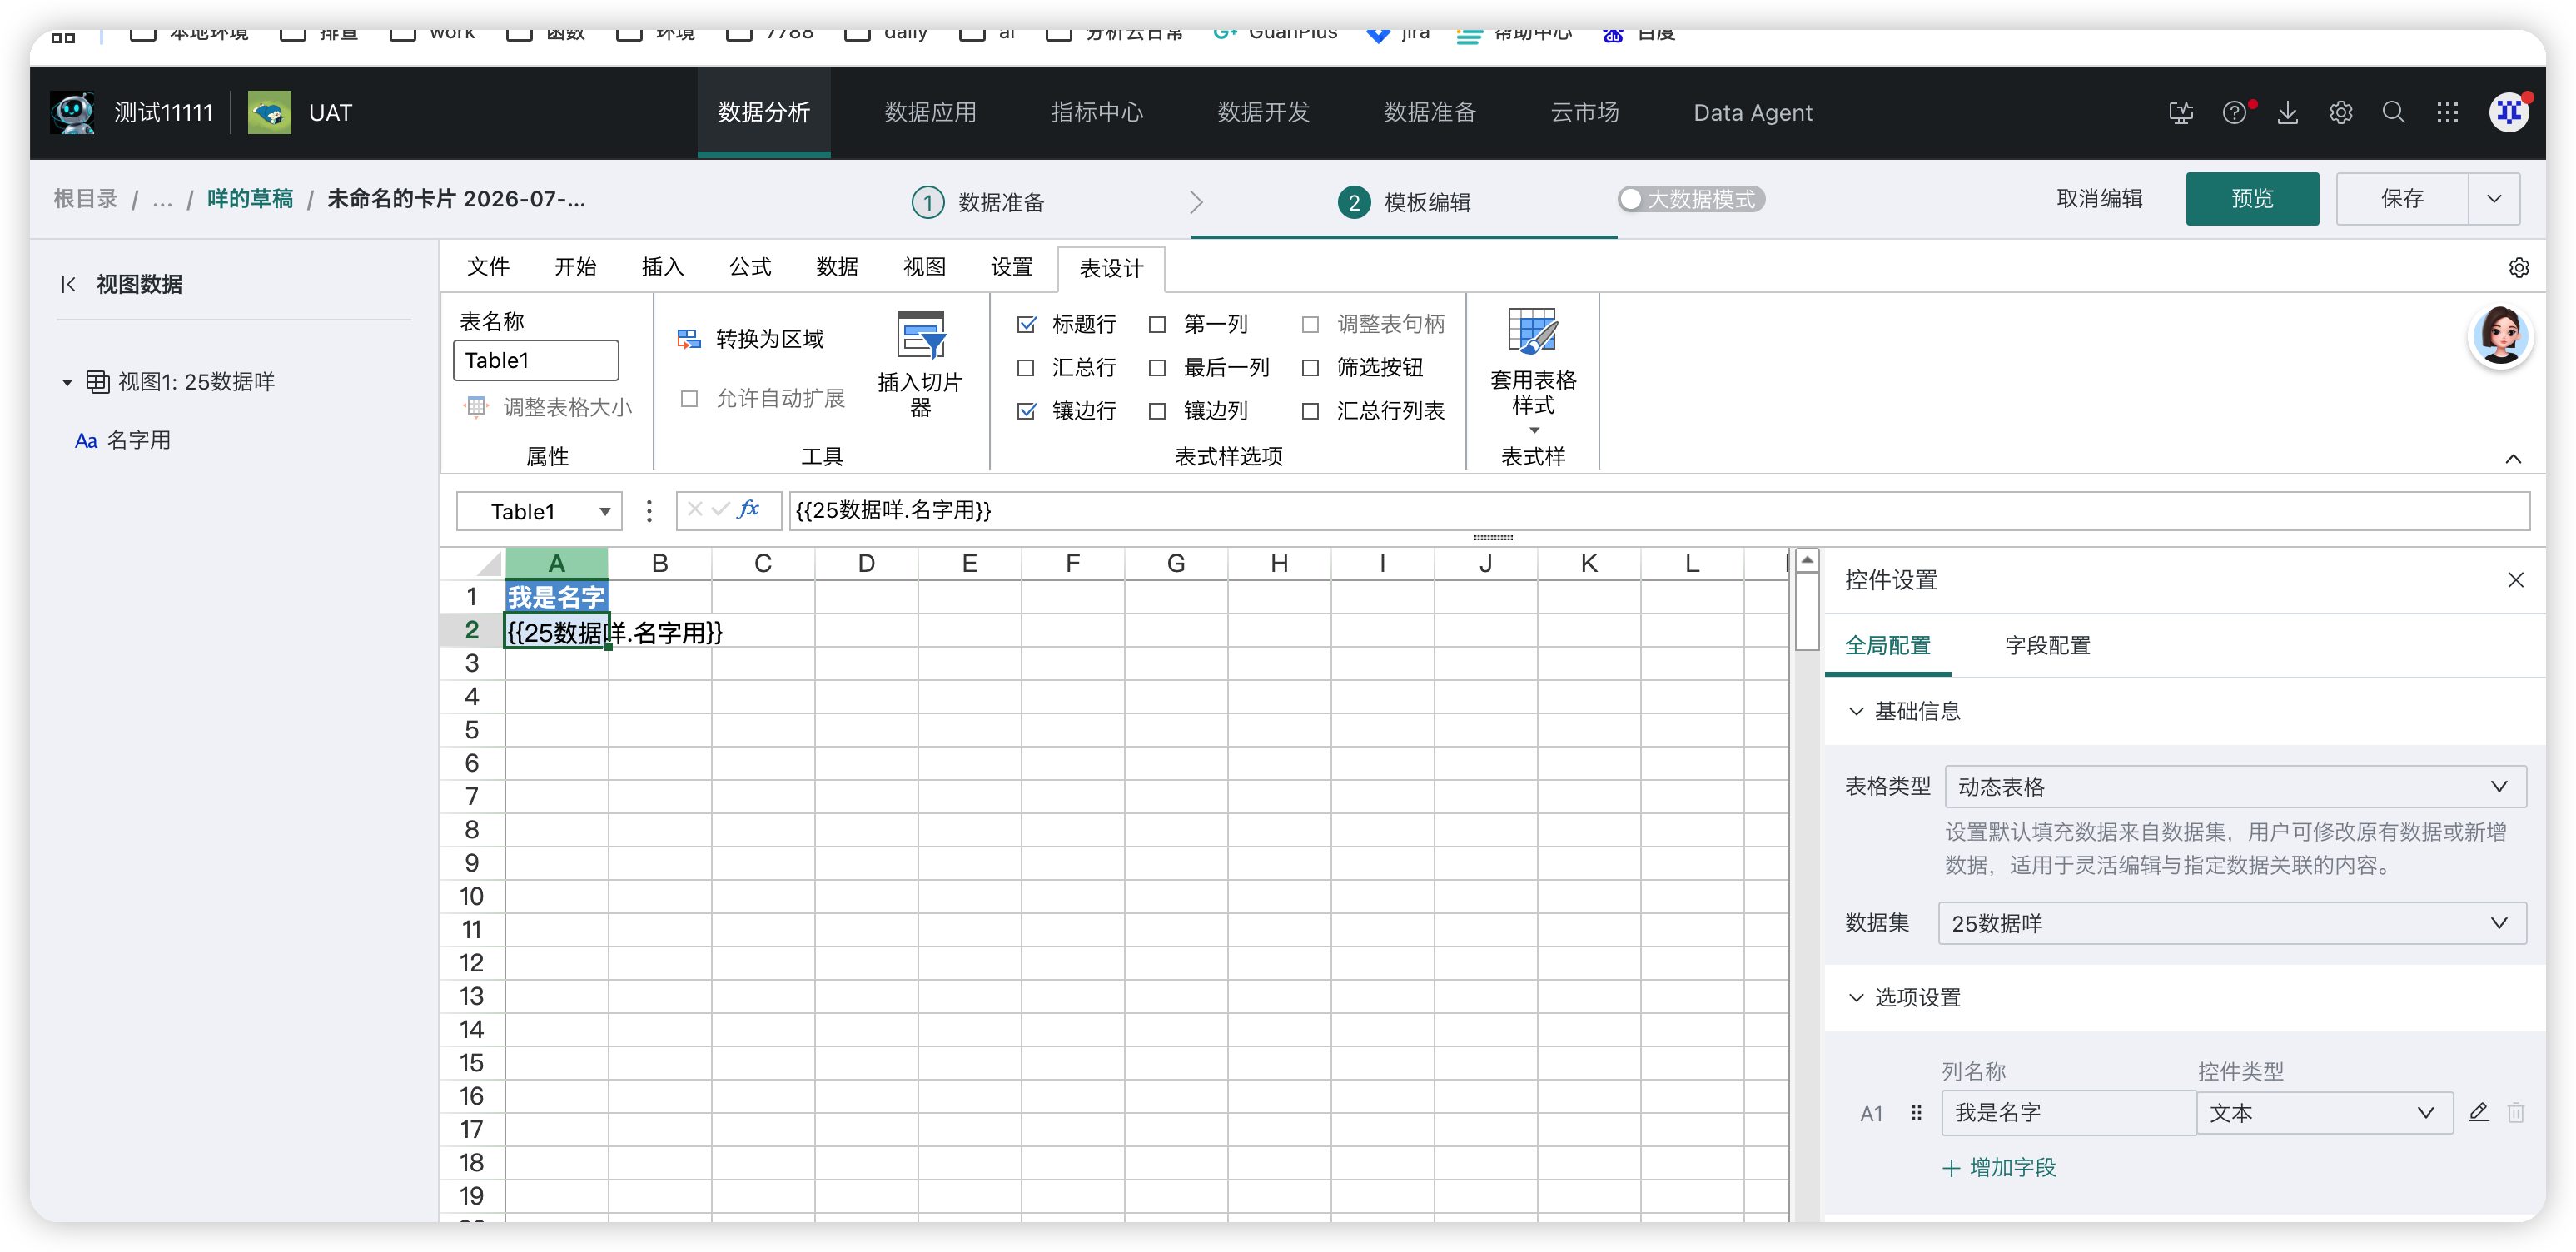Click the user avatar in top right
Viewport: 2576px width, 1252px height.
click(x=2509, y=112)
